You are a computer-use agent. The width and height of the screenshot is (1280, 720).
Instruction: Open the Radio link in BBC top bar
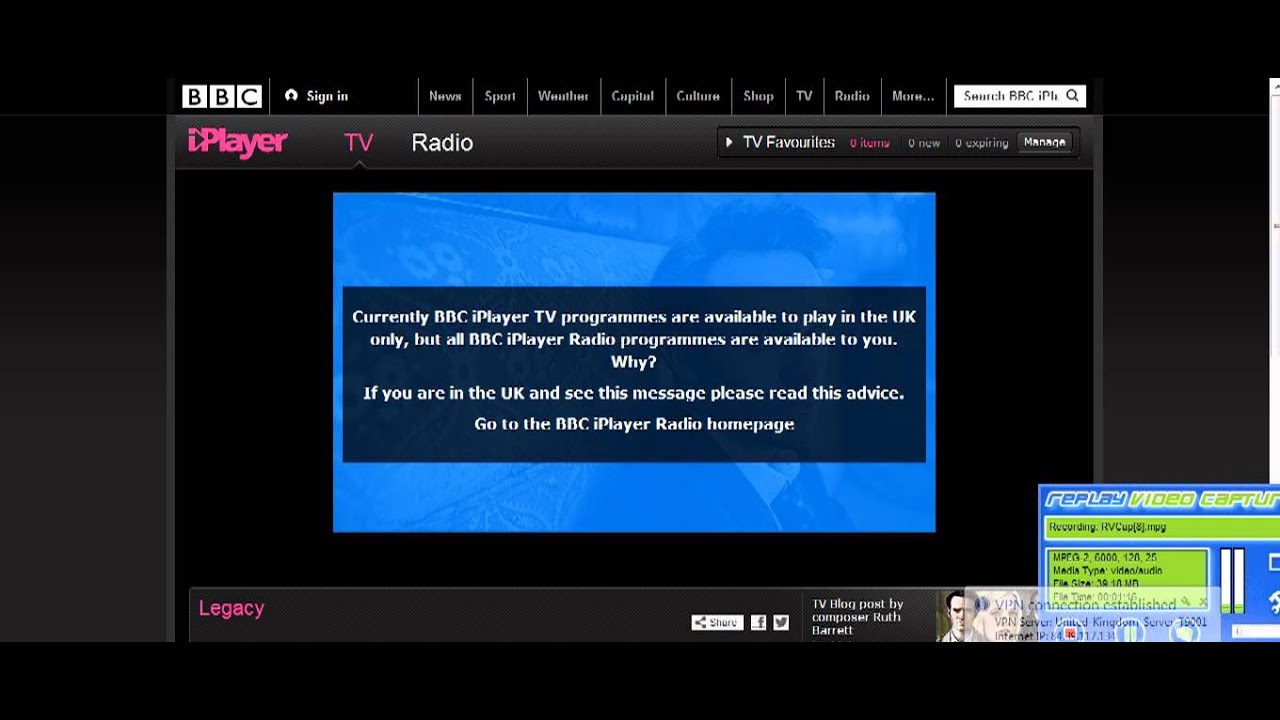[x=852, y=96]
